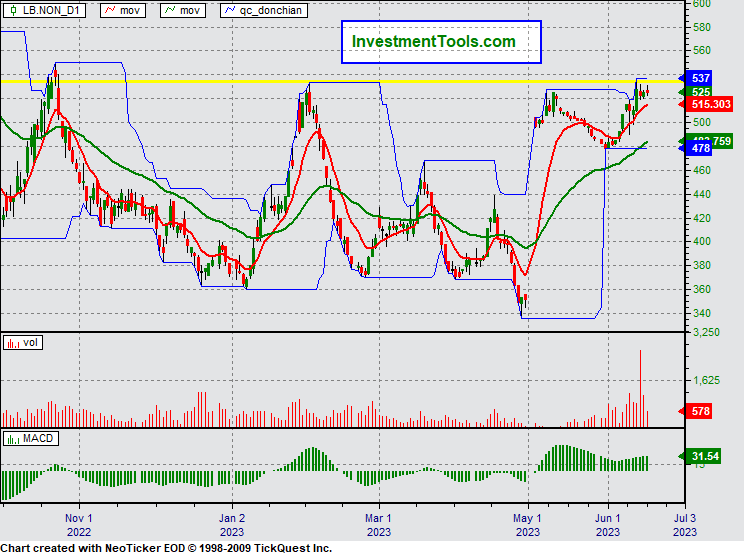Click the NeoTicker EOD copyright footer text
The image size is (744, 555).
pyautogui.click(x=166, y=548)
